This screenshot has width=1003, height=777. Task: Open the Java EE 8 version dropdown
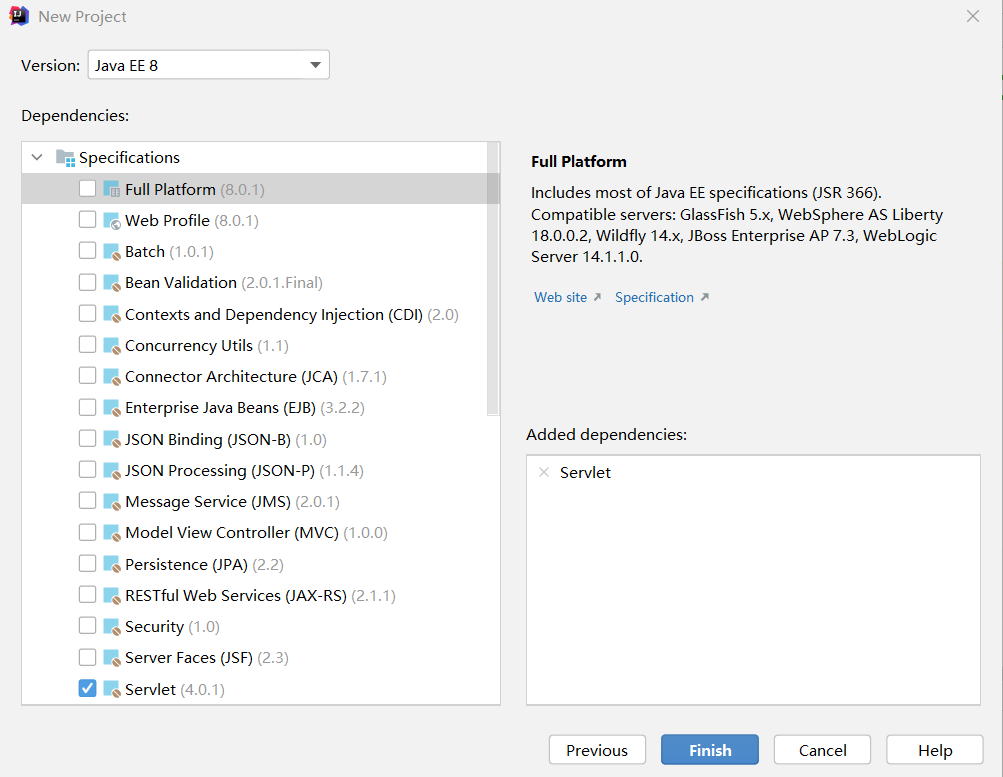pyautogui.click(x=209, y=65)
